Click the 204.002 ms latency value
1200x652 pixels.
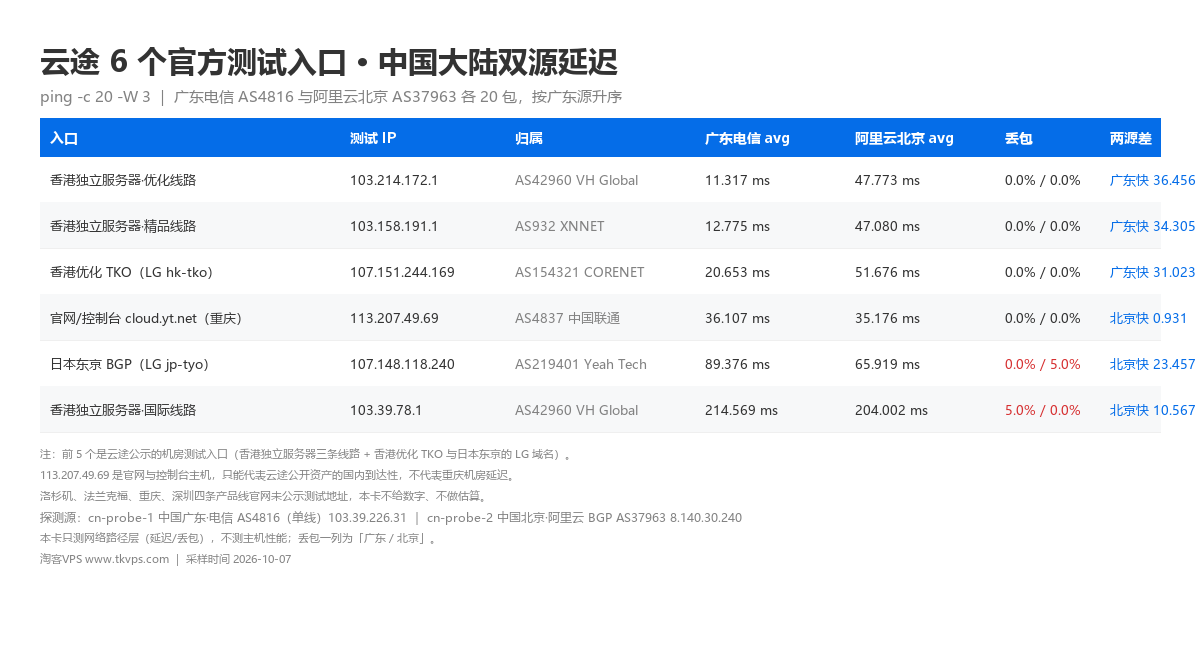pos(891,411)
